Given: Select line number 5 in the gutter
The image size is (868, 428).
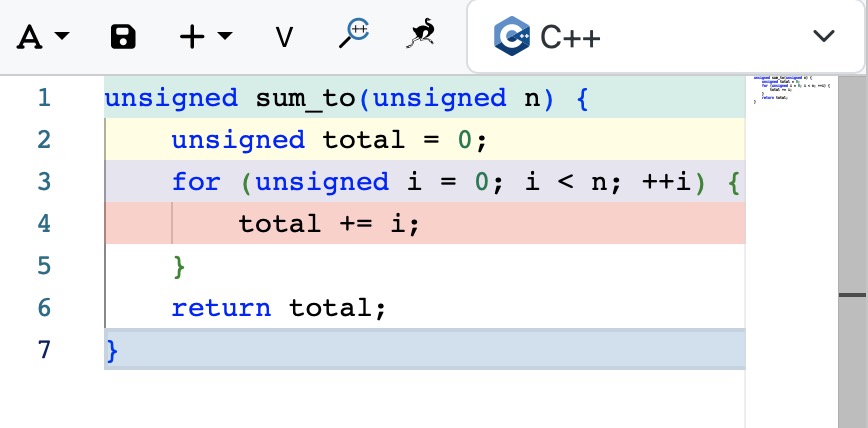Looking at the screenshot, I should tap(44, 266).
